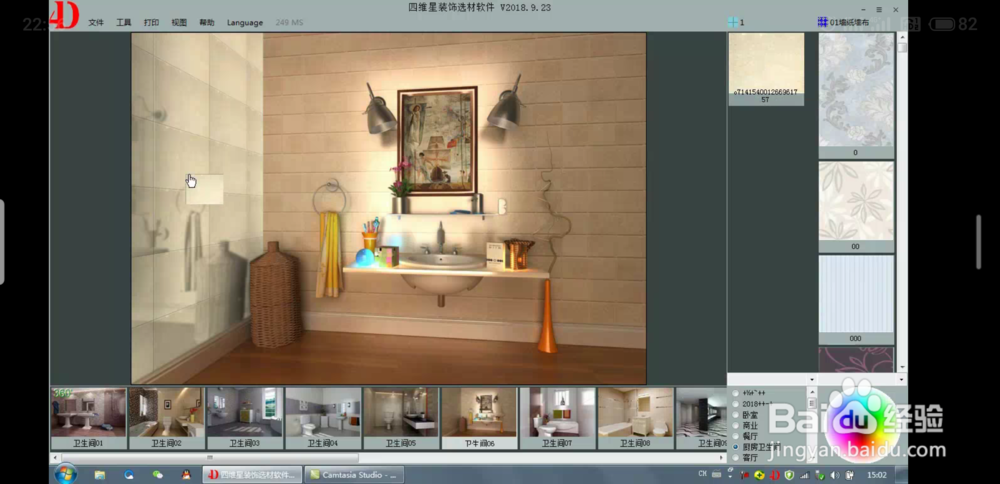Select the 商业 room category
The width and height of the screenshot is (1000, 484).
tap(745, 425)
